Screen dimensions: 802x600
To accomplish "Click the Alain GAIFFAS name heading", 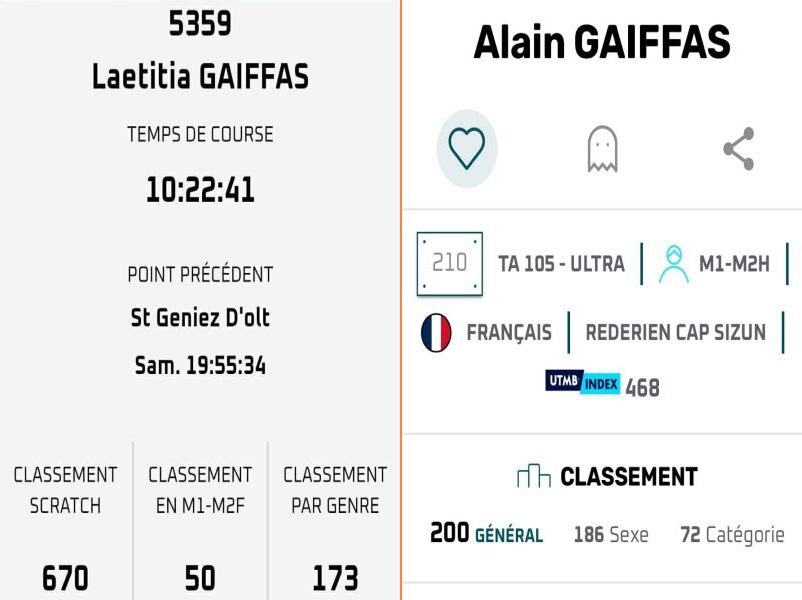I will 601,43.
